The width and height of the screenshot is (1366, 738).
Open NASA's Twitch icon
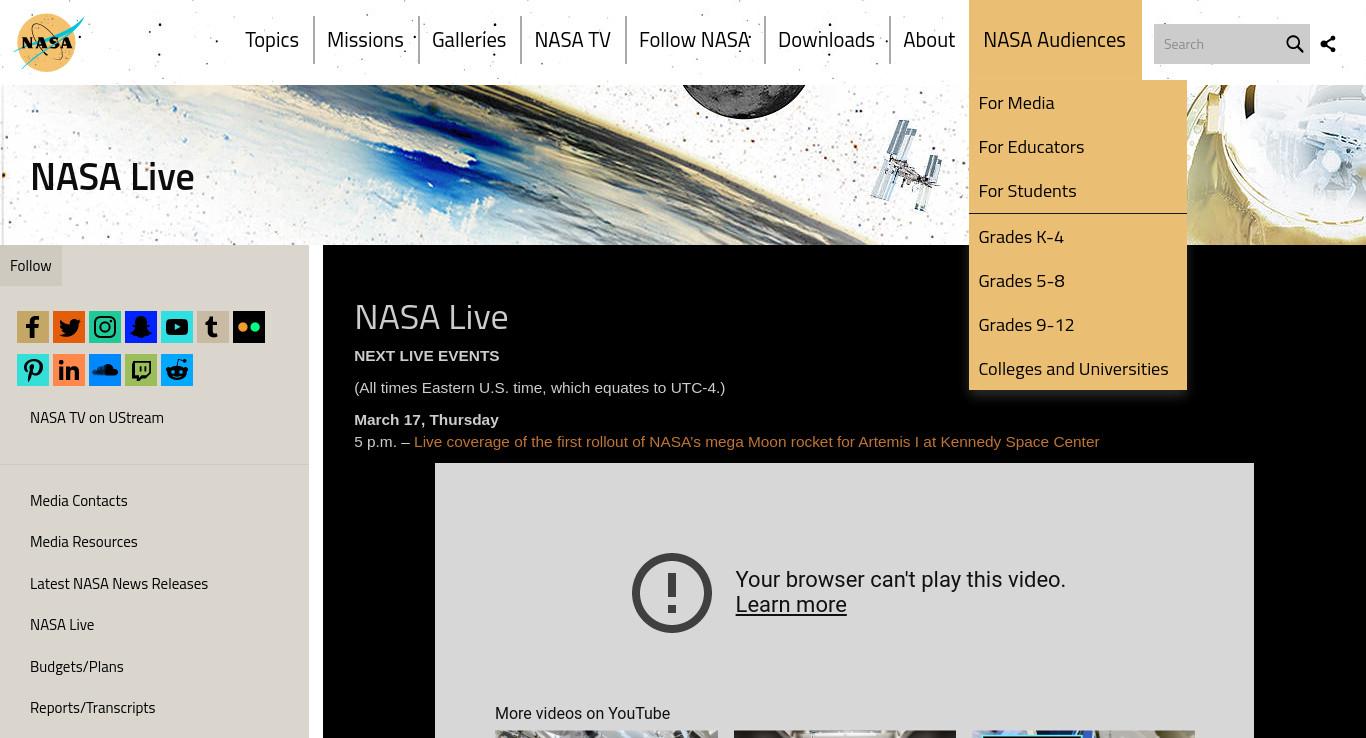(141, 370)
